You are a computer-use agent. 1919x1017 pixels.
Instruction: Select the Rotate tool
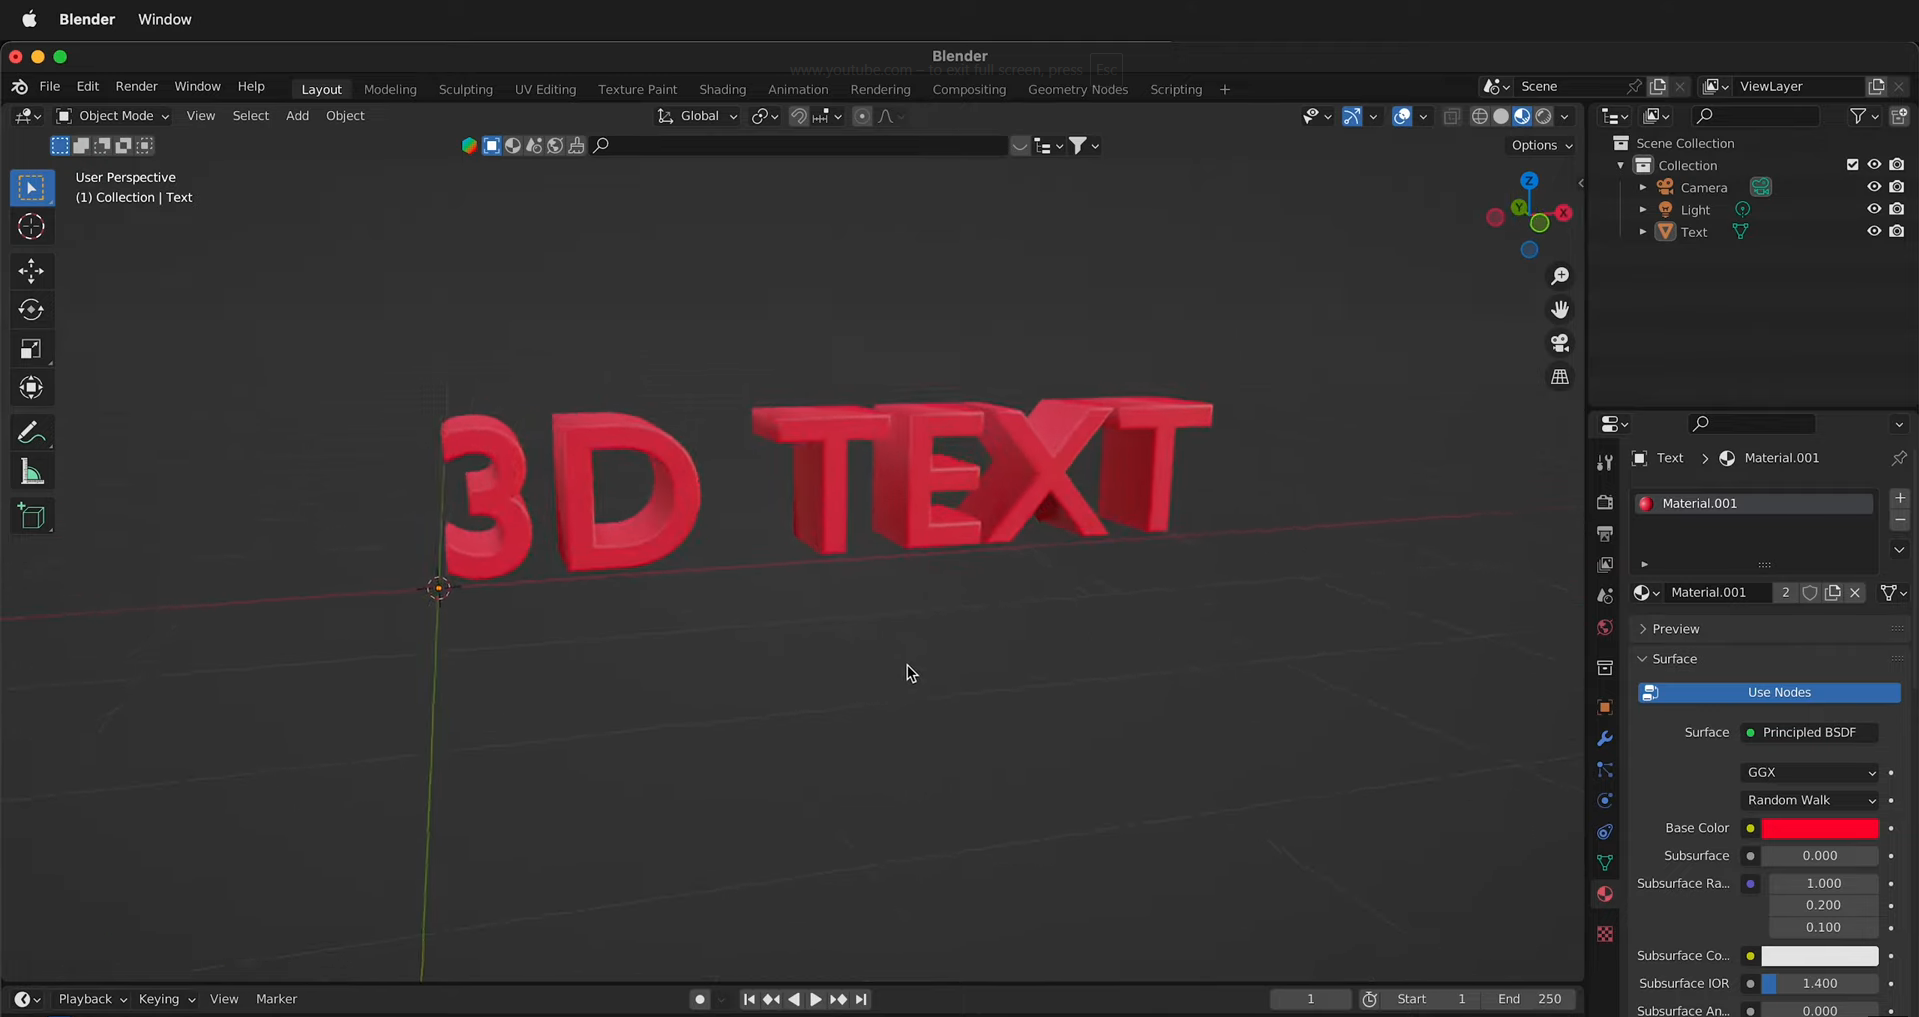click(x=31, y=310)
